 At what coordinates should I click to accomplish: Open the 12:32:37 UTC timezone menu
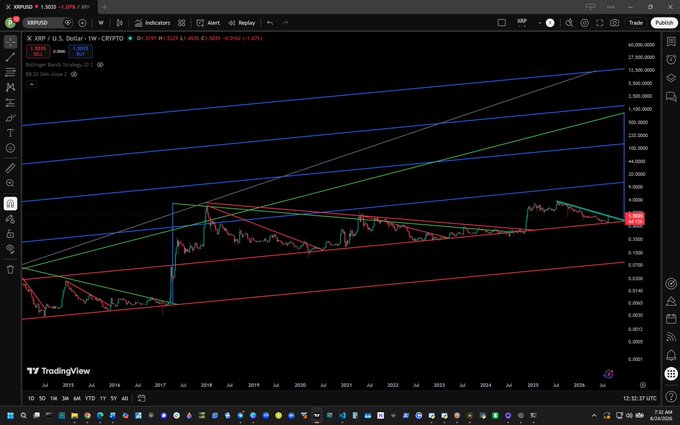pyautogui.click(x=640, y=398)
